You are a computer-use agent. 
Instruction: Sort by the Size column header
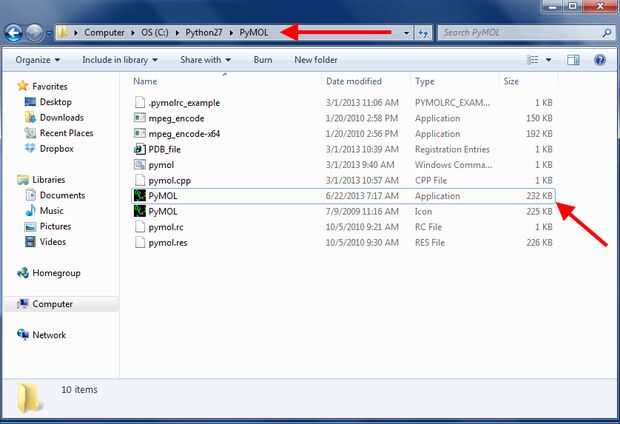511,81
